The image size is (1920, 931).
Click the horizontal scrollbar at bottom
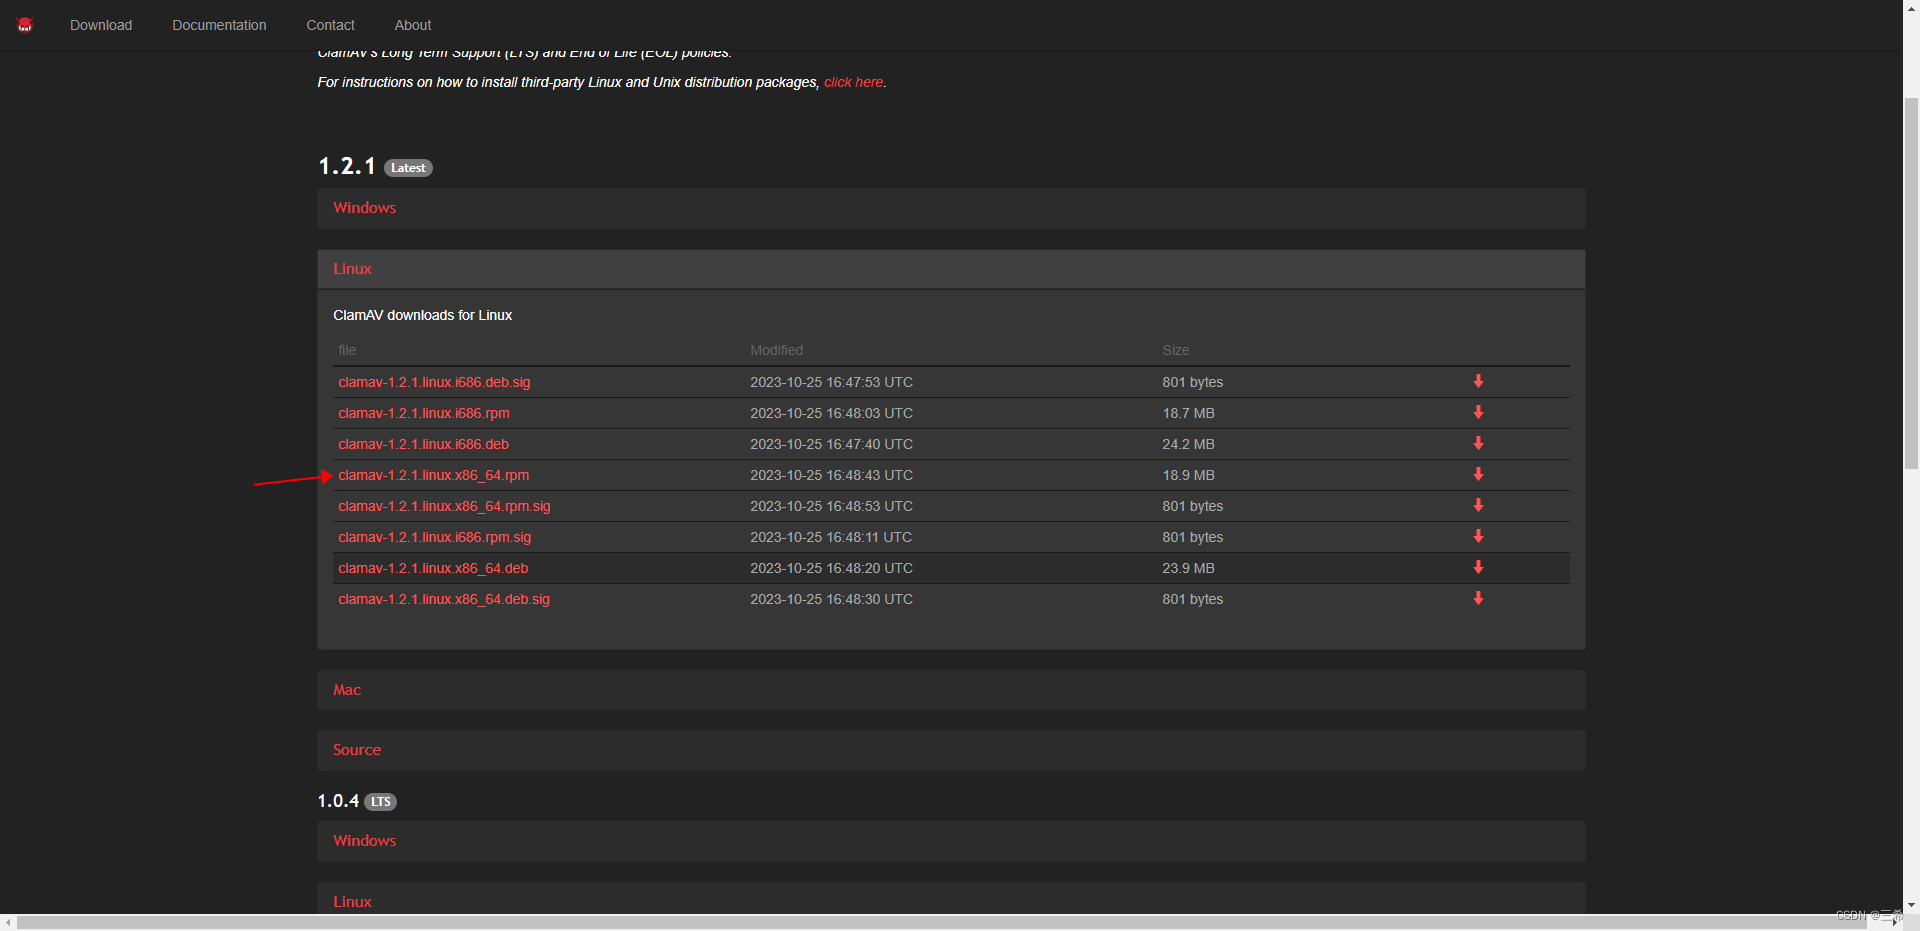click(940, 922)
